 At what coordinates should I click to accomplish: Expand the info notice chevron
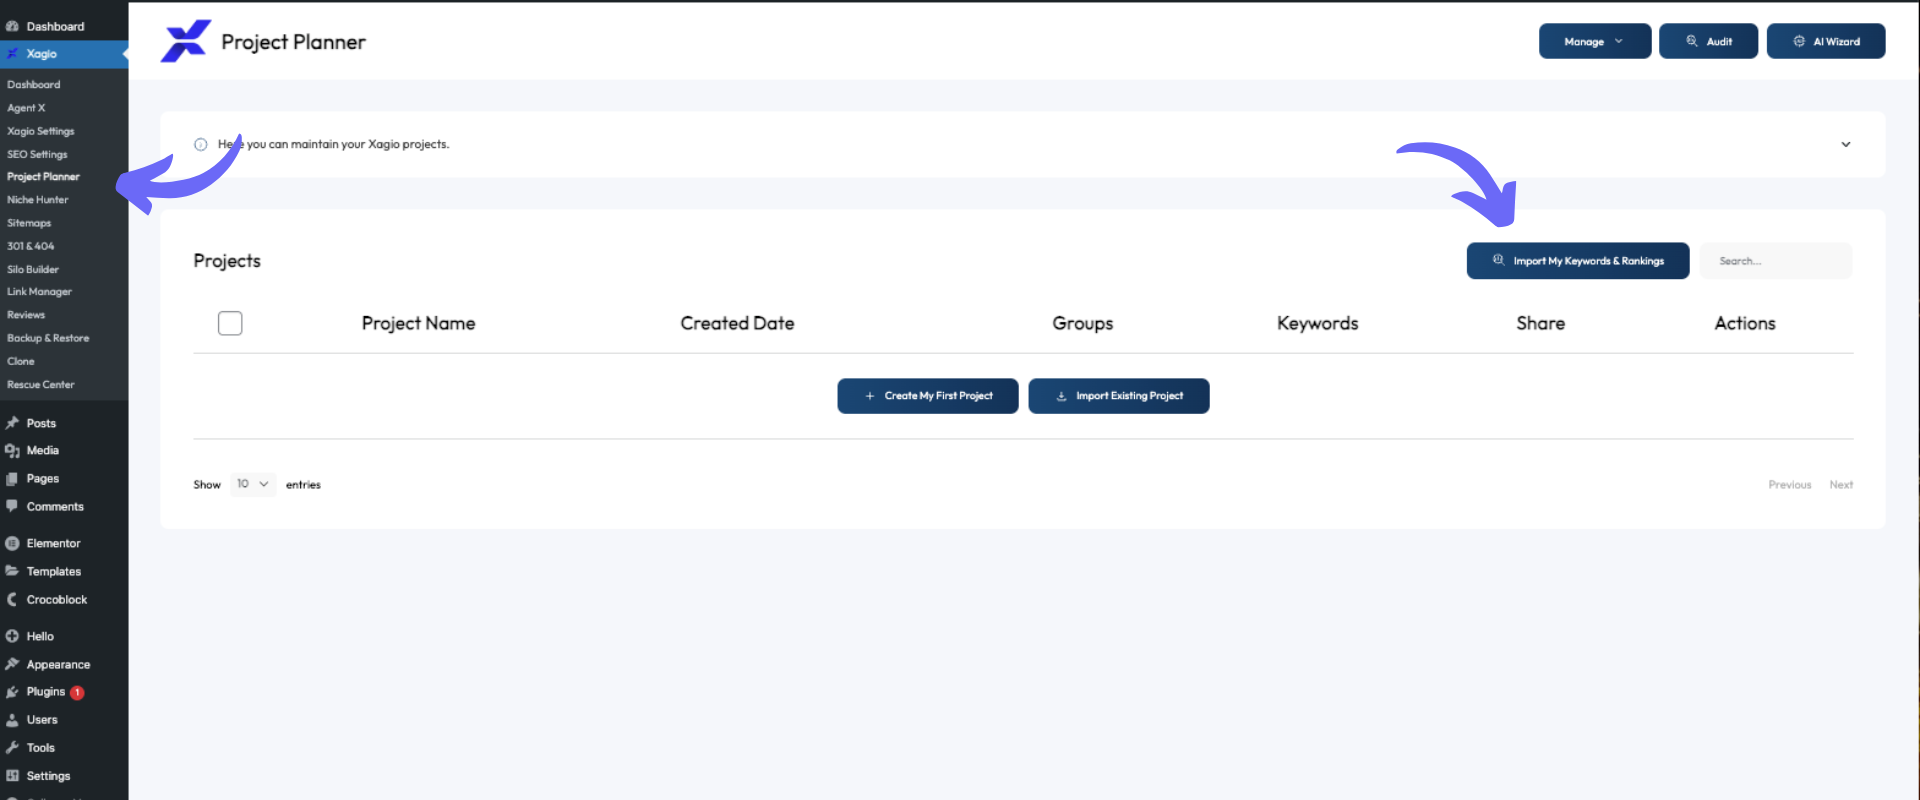1845,144
